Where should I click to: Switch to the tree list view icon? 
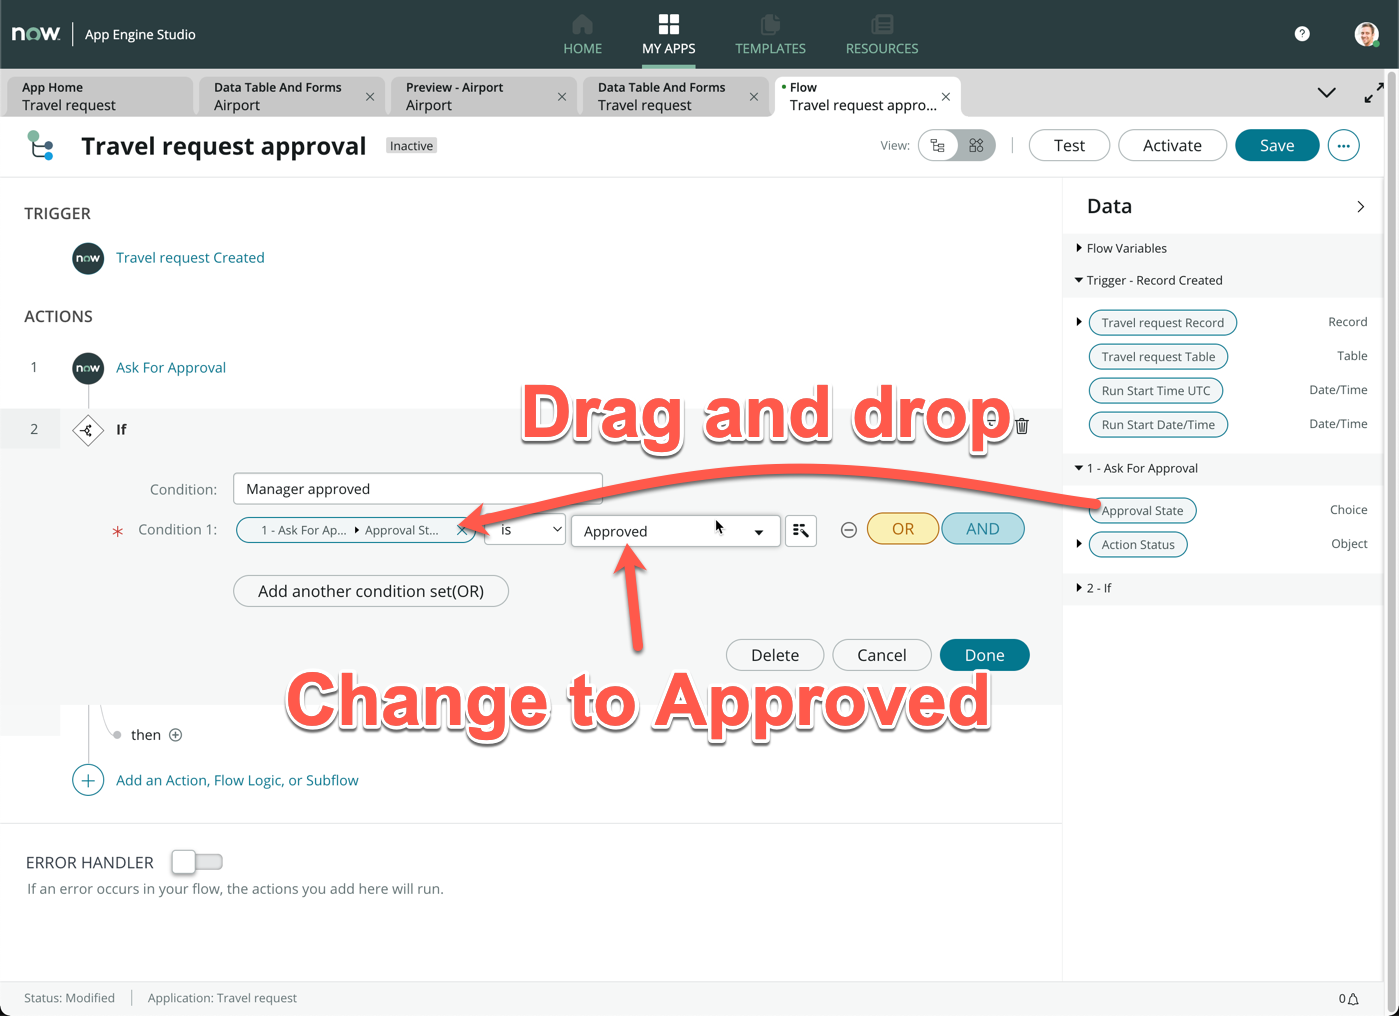(x=938, y=146)
